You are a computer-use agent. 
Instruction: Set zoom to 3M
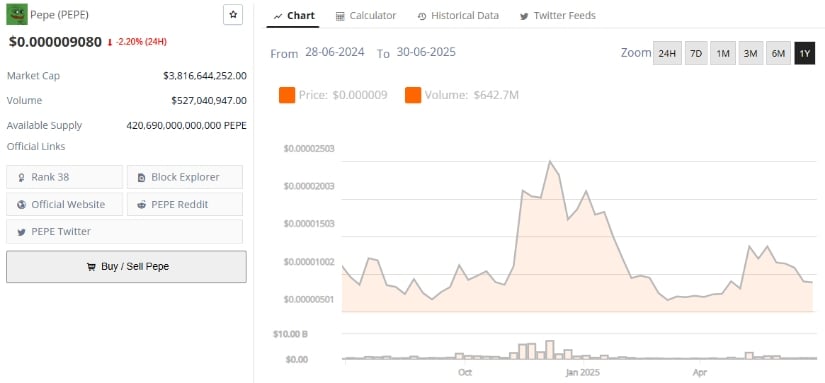click(751, 53)
